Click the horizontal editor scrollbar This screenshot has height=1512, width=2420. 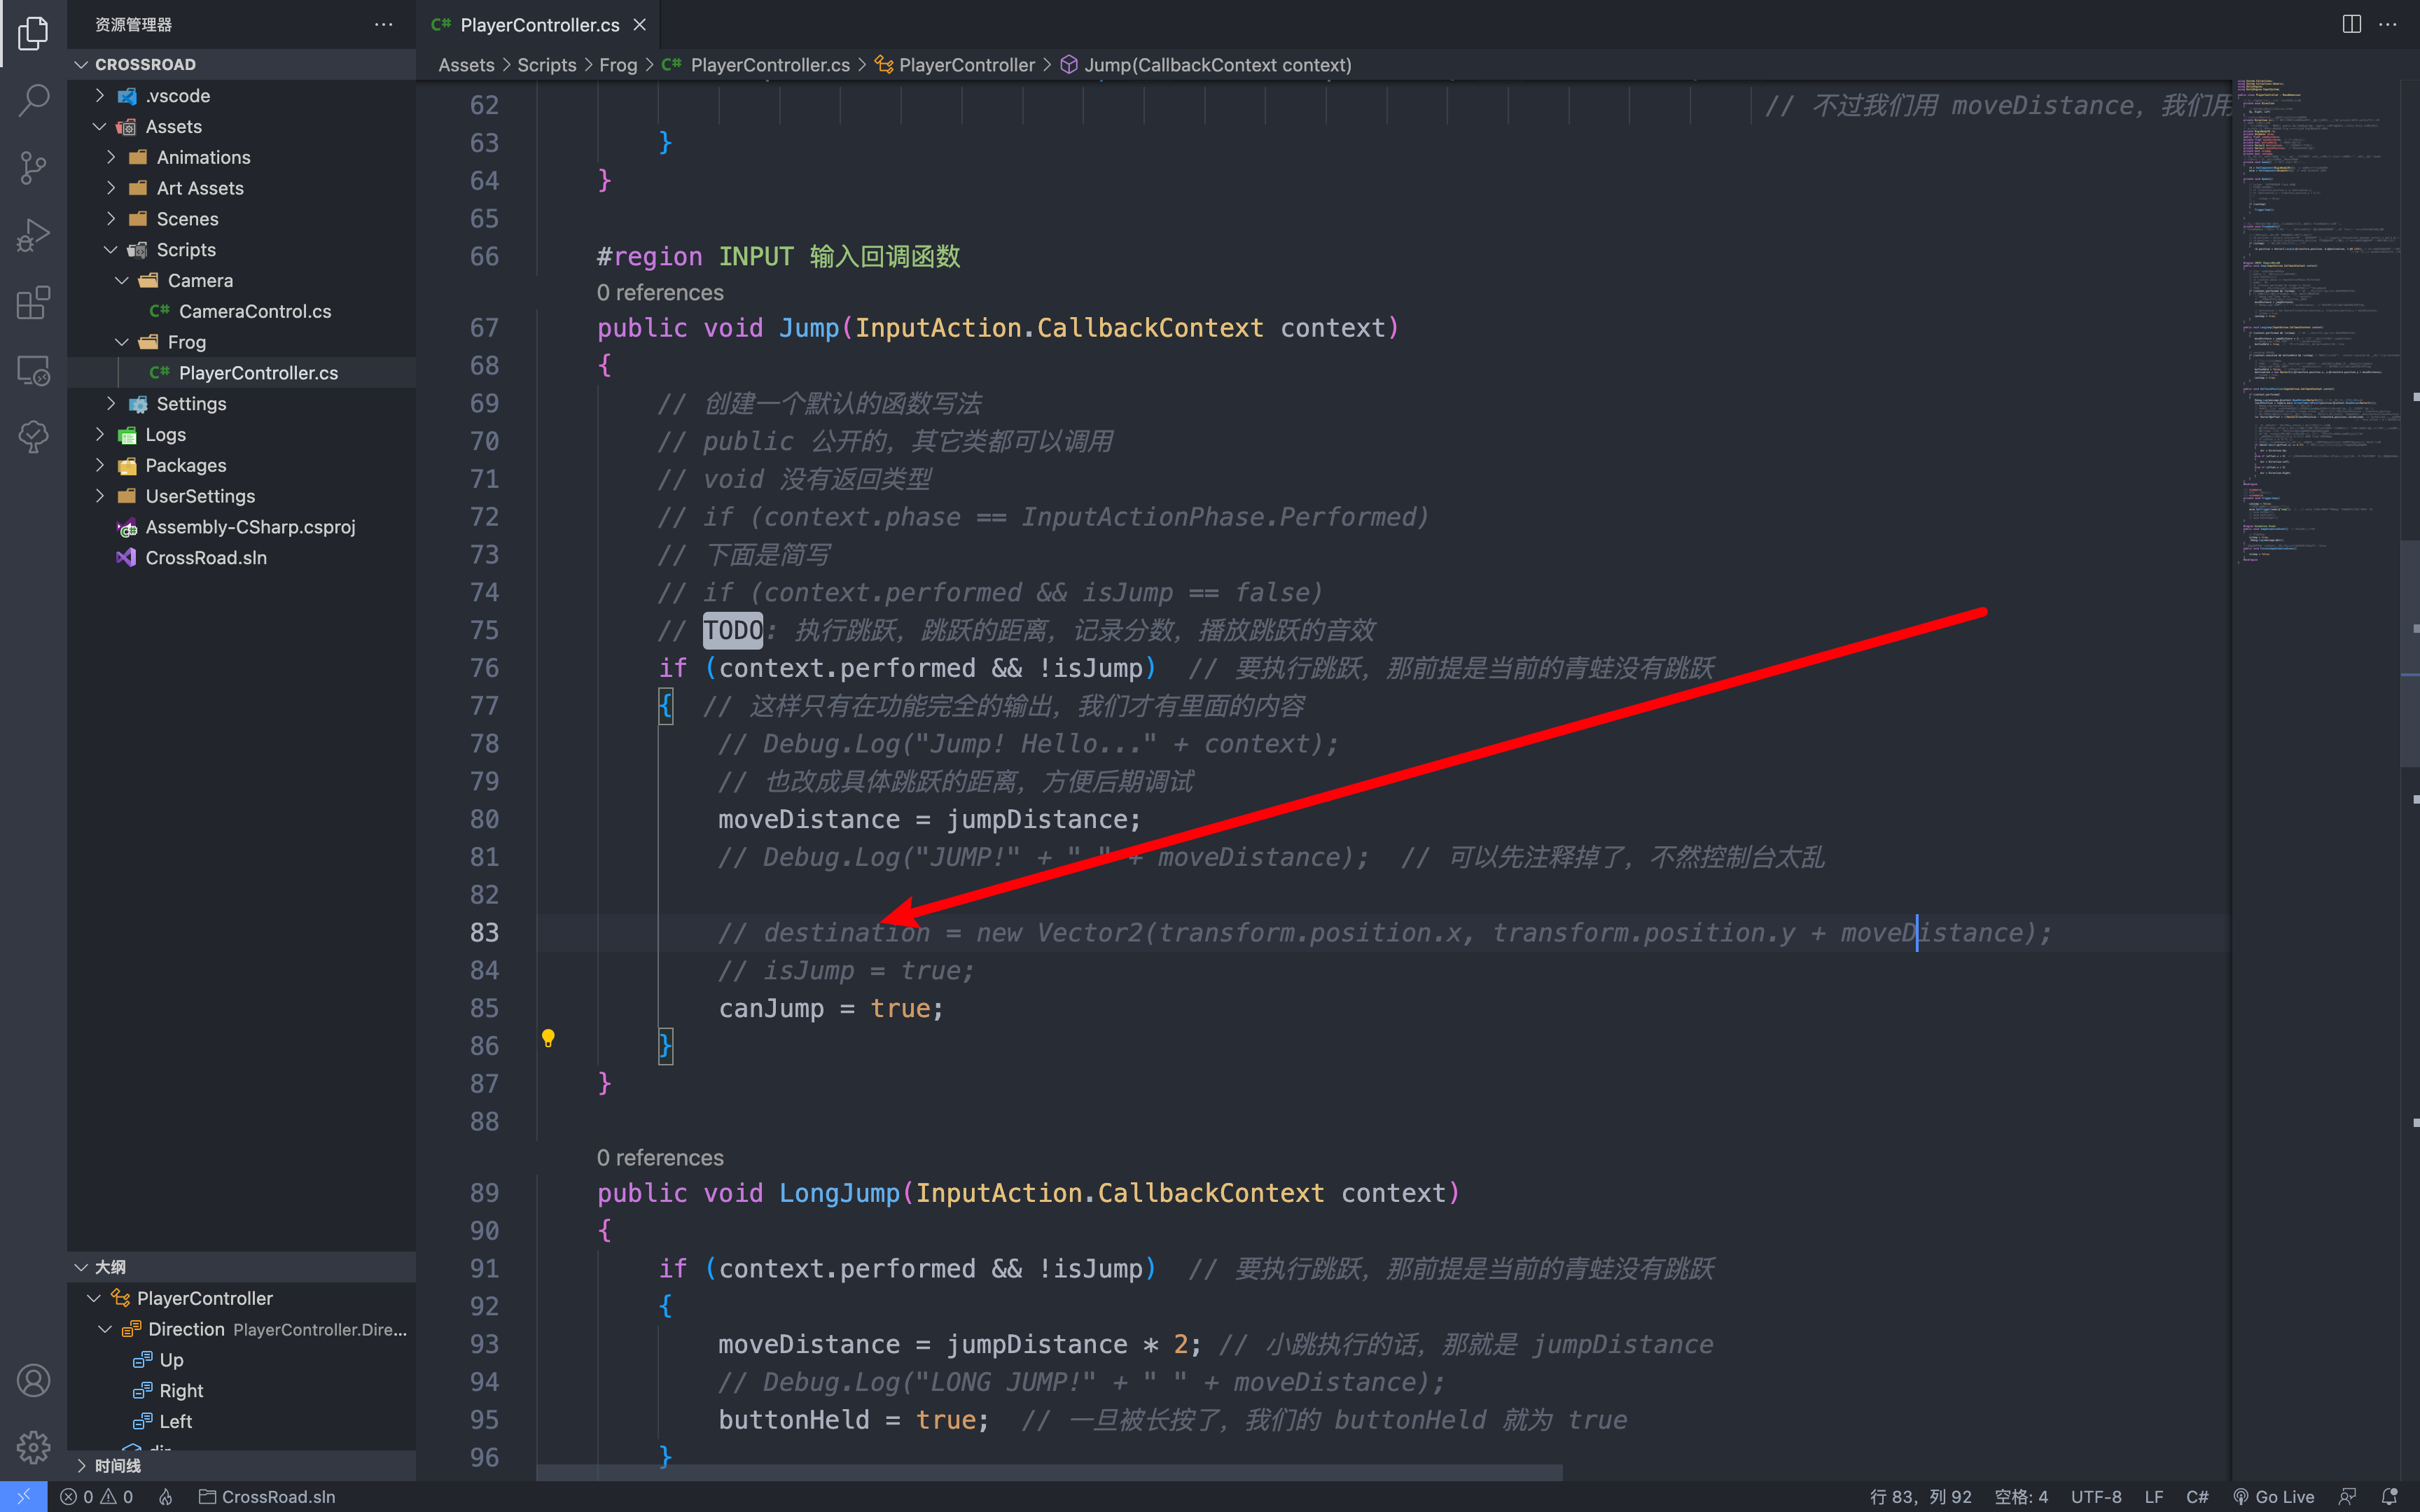[1050, 1473]
